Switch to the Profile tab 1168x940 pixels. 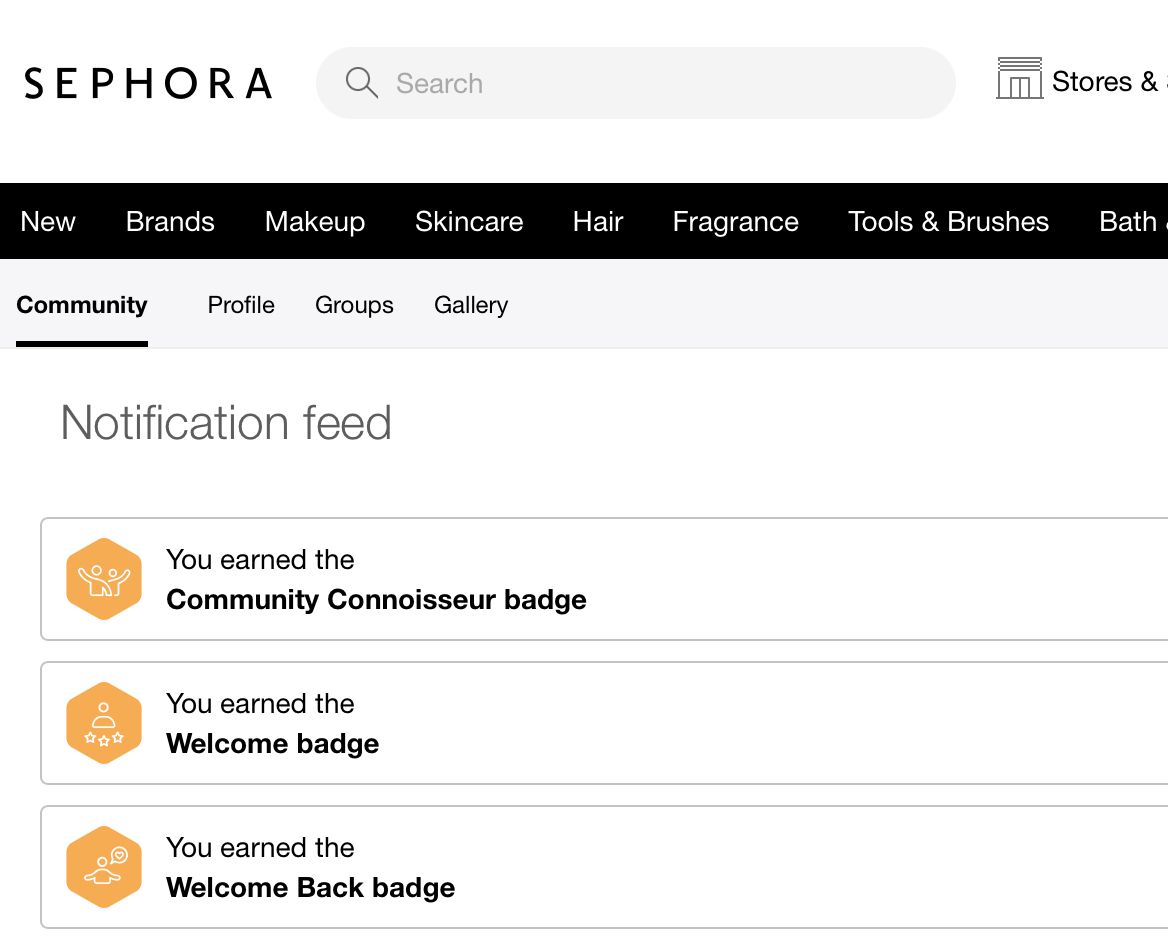click(240, 305)
